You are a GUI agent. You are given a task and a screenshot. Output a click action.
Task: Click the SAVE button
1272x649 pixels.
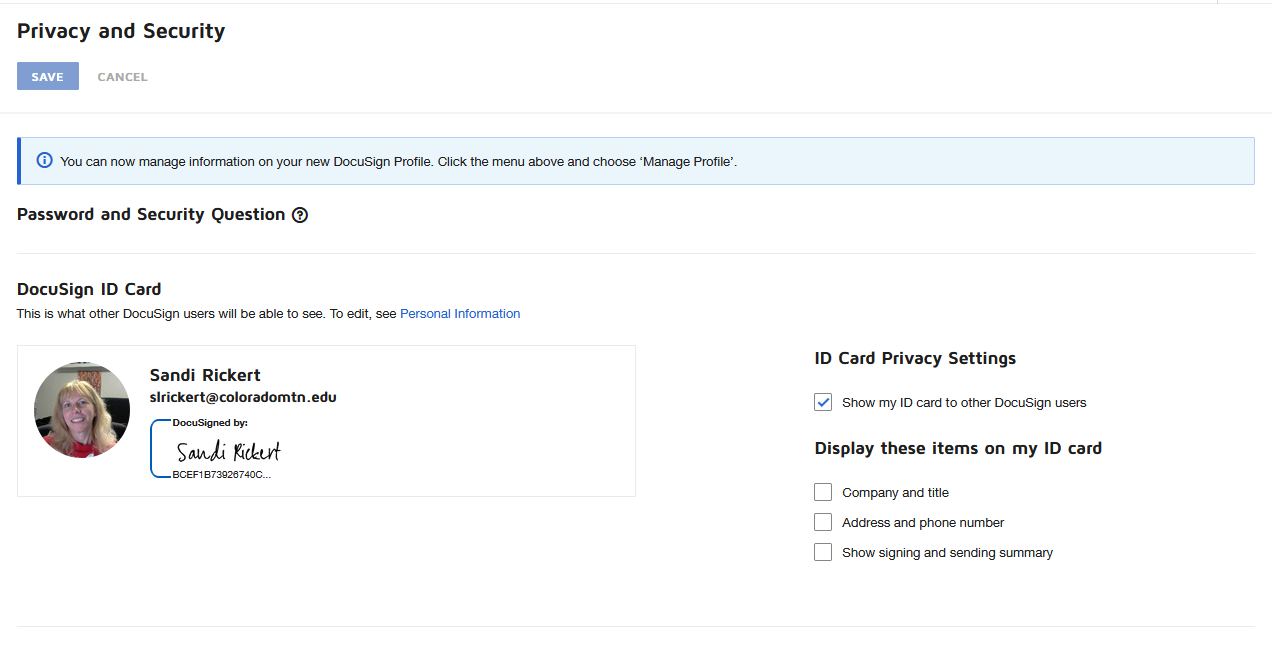47,76
